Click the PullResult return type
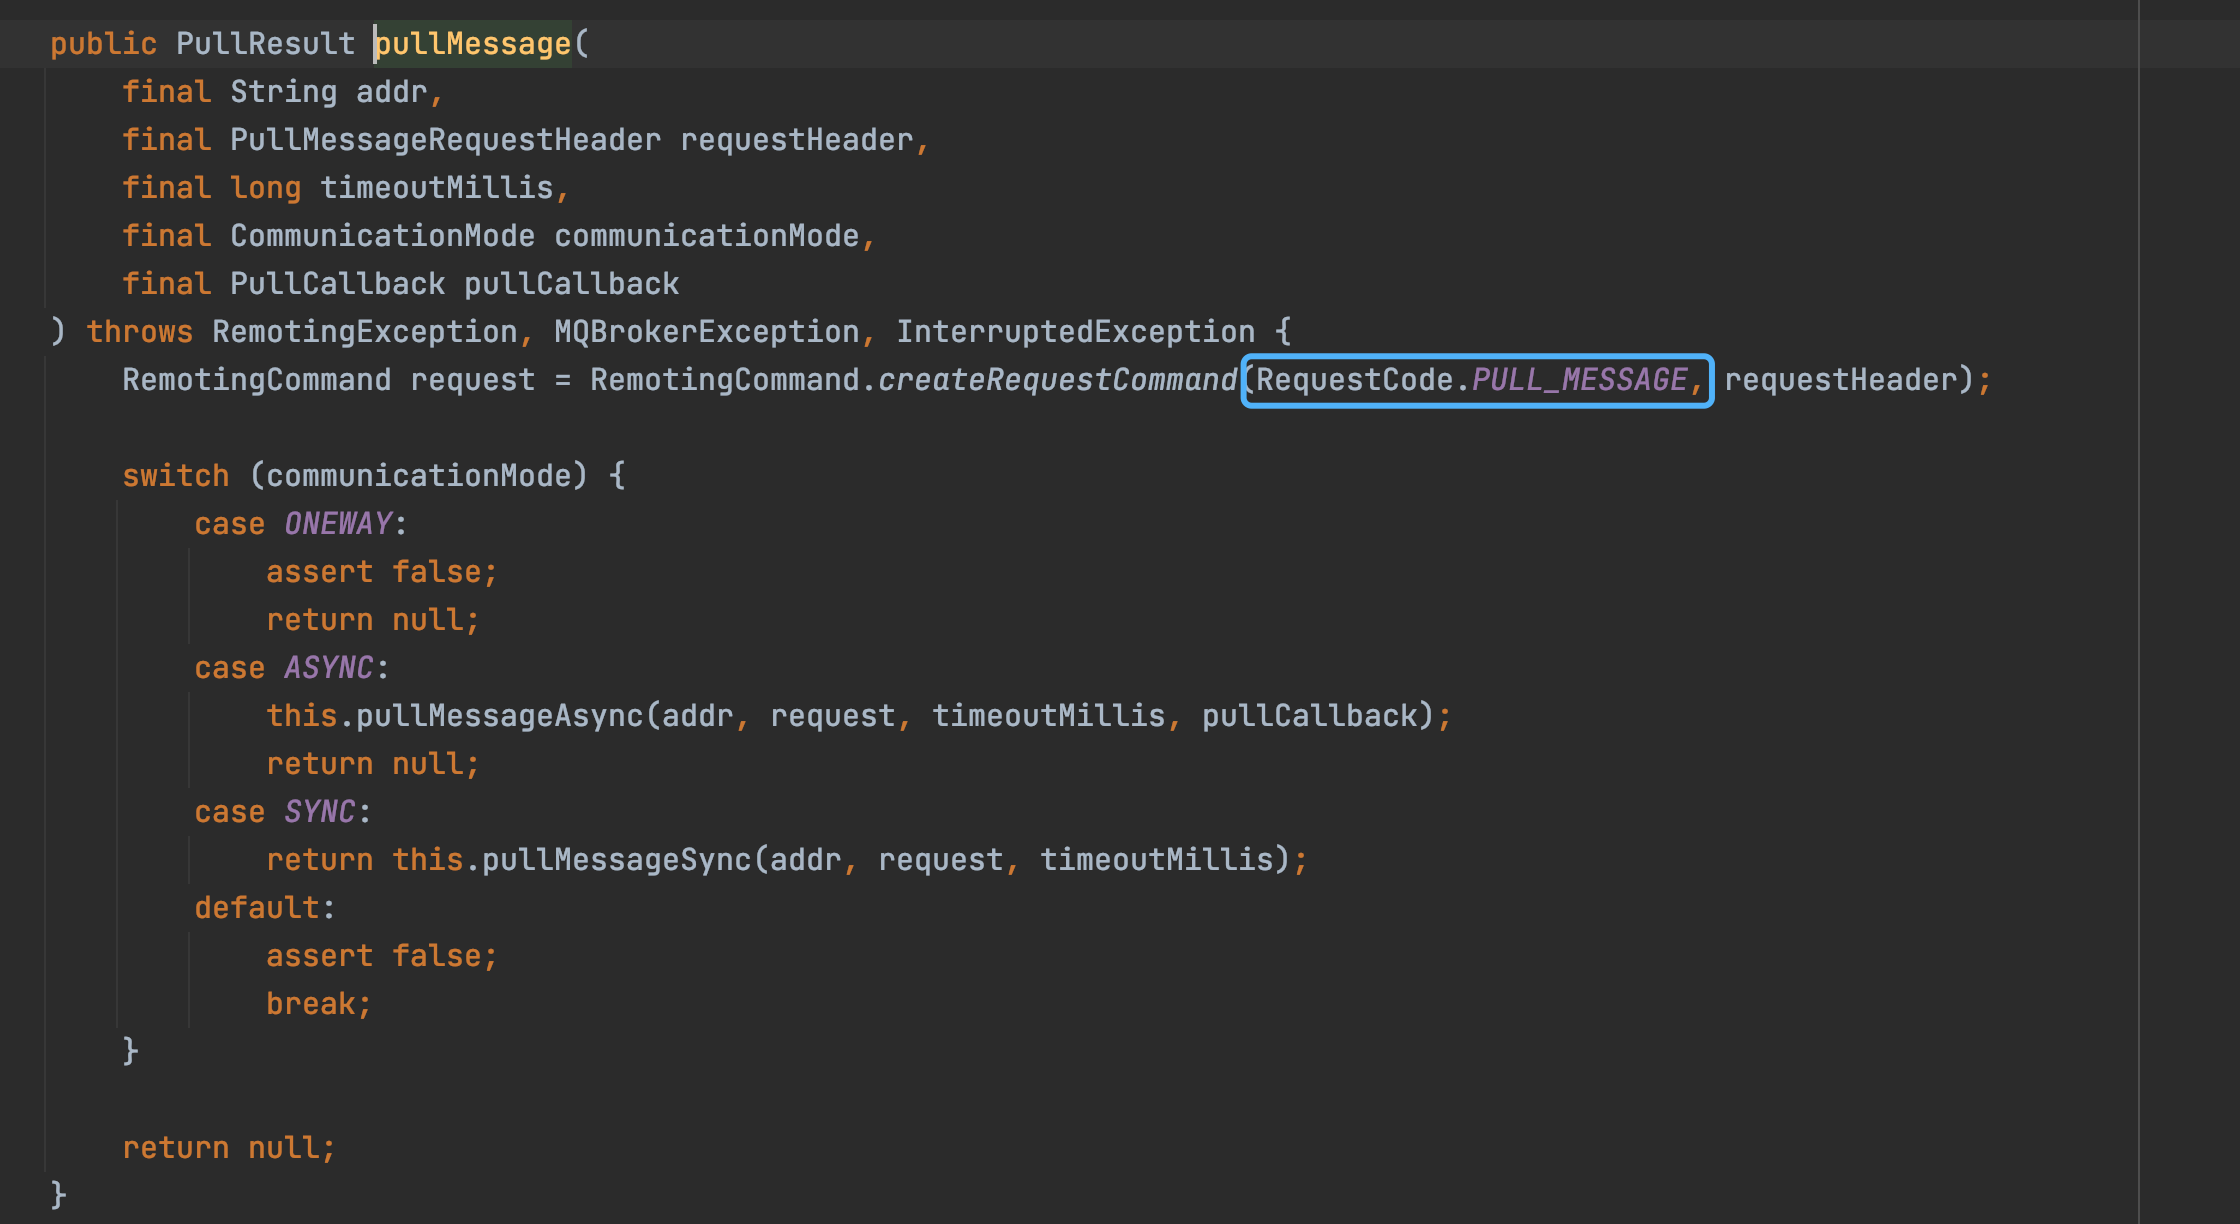 tap(265, 44)
